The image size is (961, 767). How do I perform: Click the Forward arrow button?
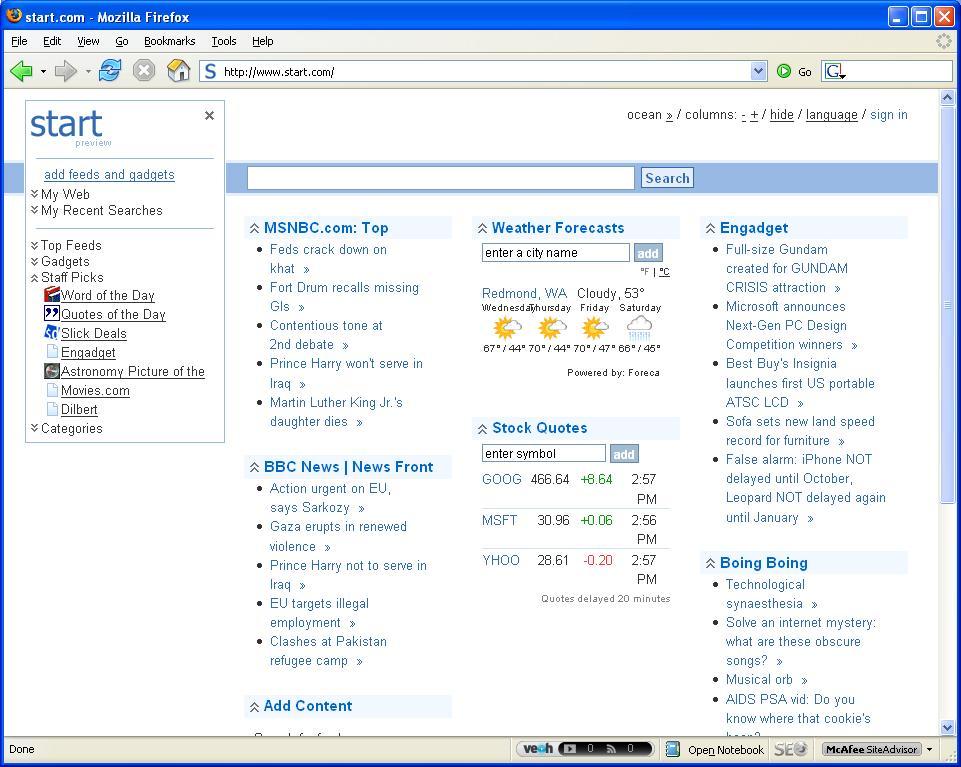click(66, 71)
